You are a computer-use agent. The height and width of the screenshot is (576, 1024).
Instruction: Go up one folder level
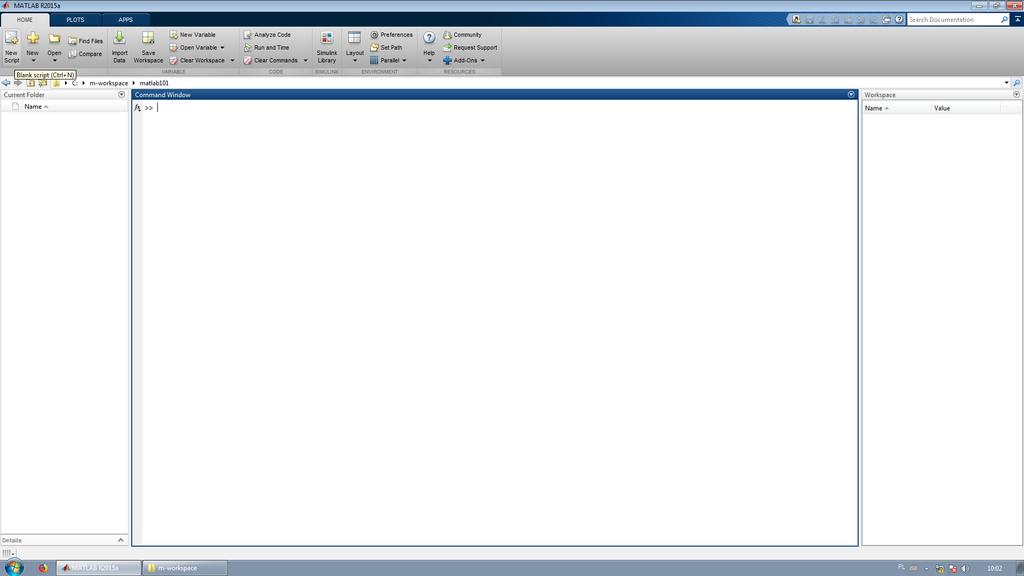coord(31,83)
